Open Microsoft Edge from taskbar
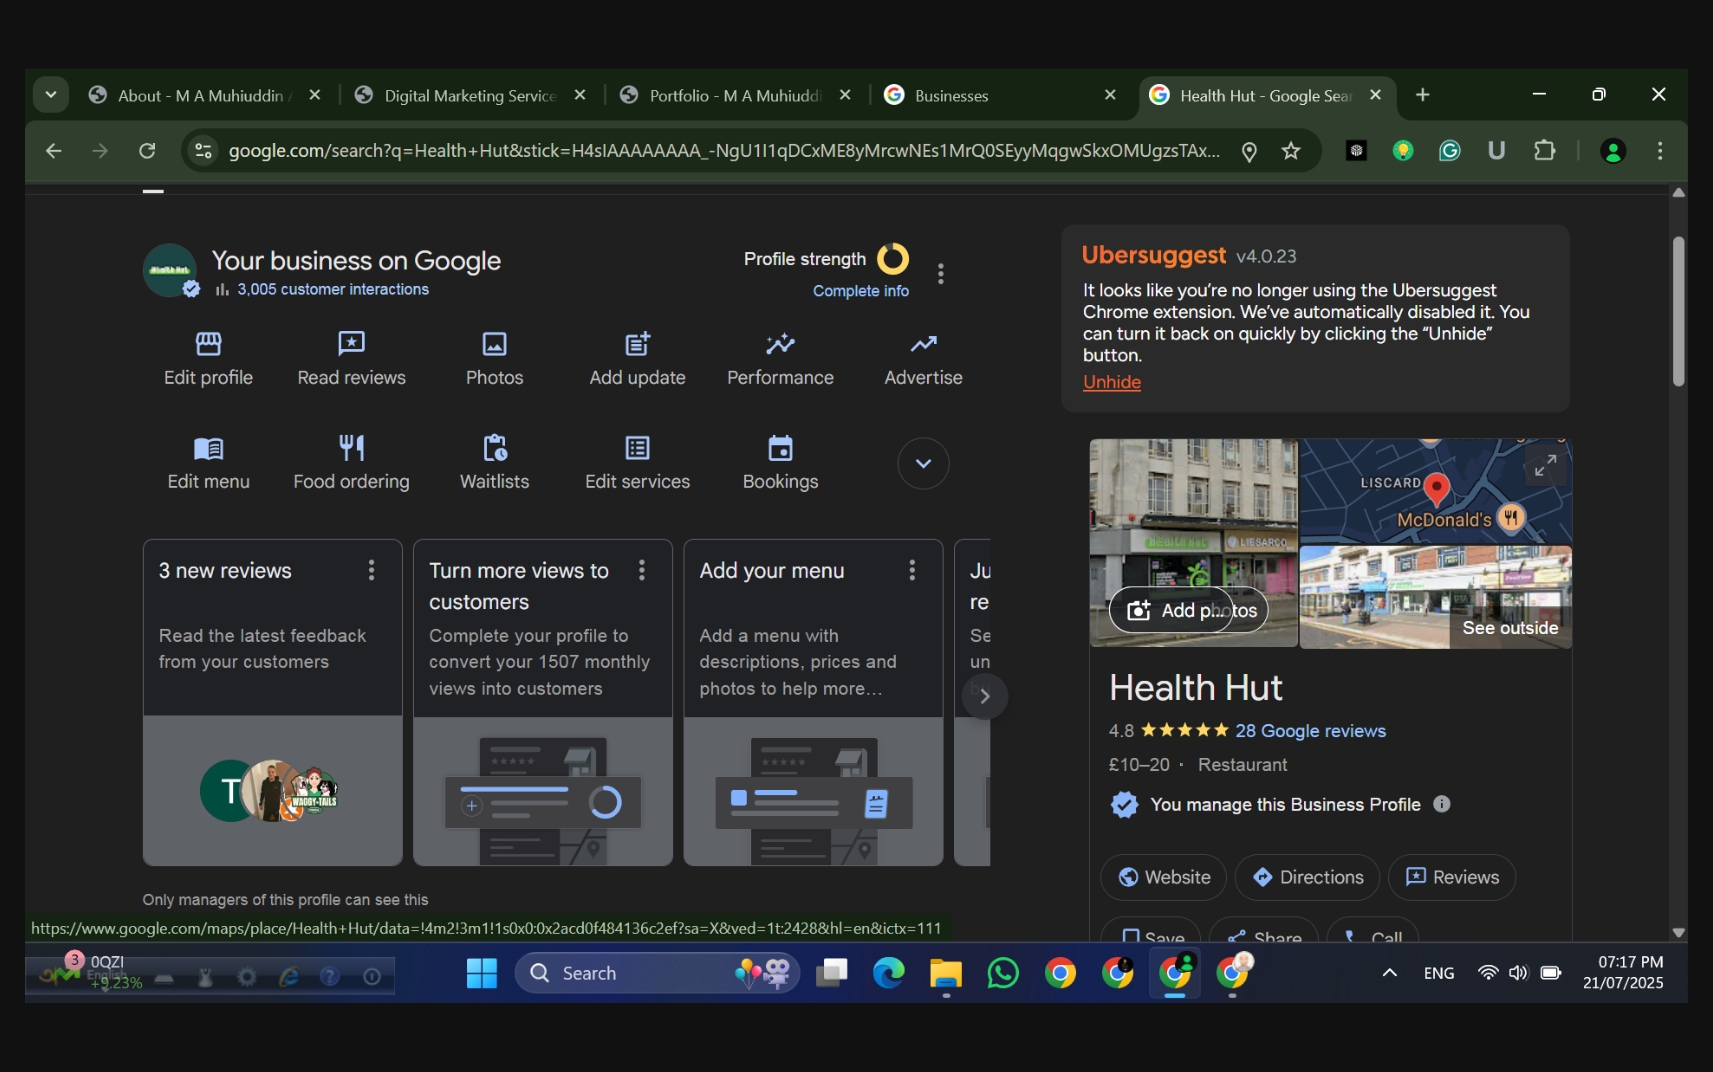This screenshot has width=1713, height=1072. (888, 973)
